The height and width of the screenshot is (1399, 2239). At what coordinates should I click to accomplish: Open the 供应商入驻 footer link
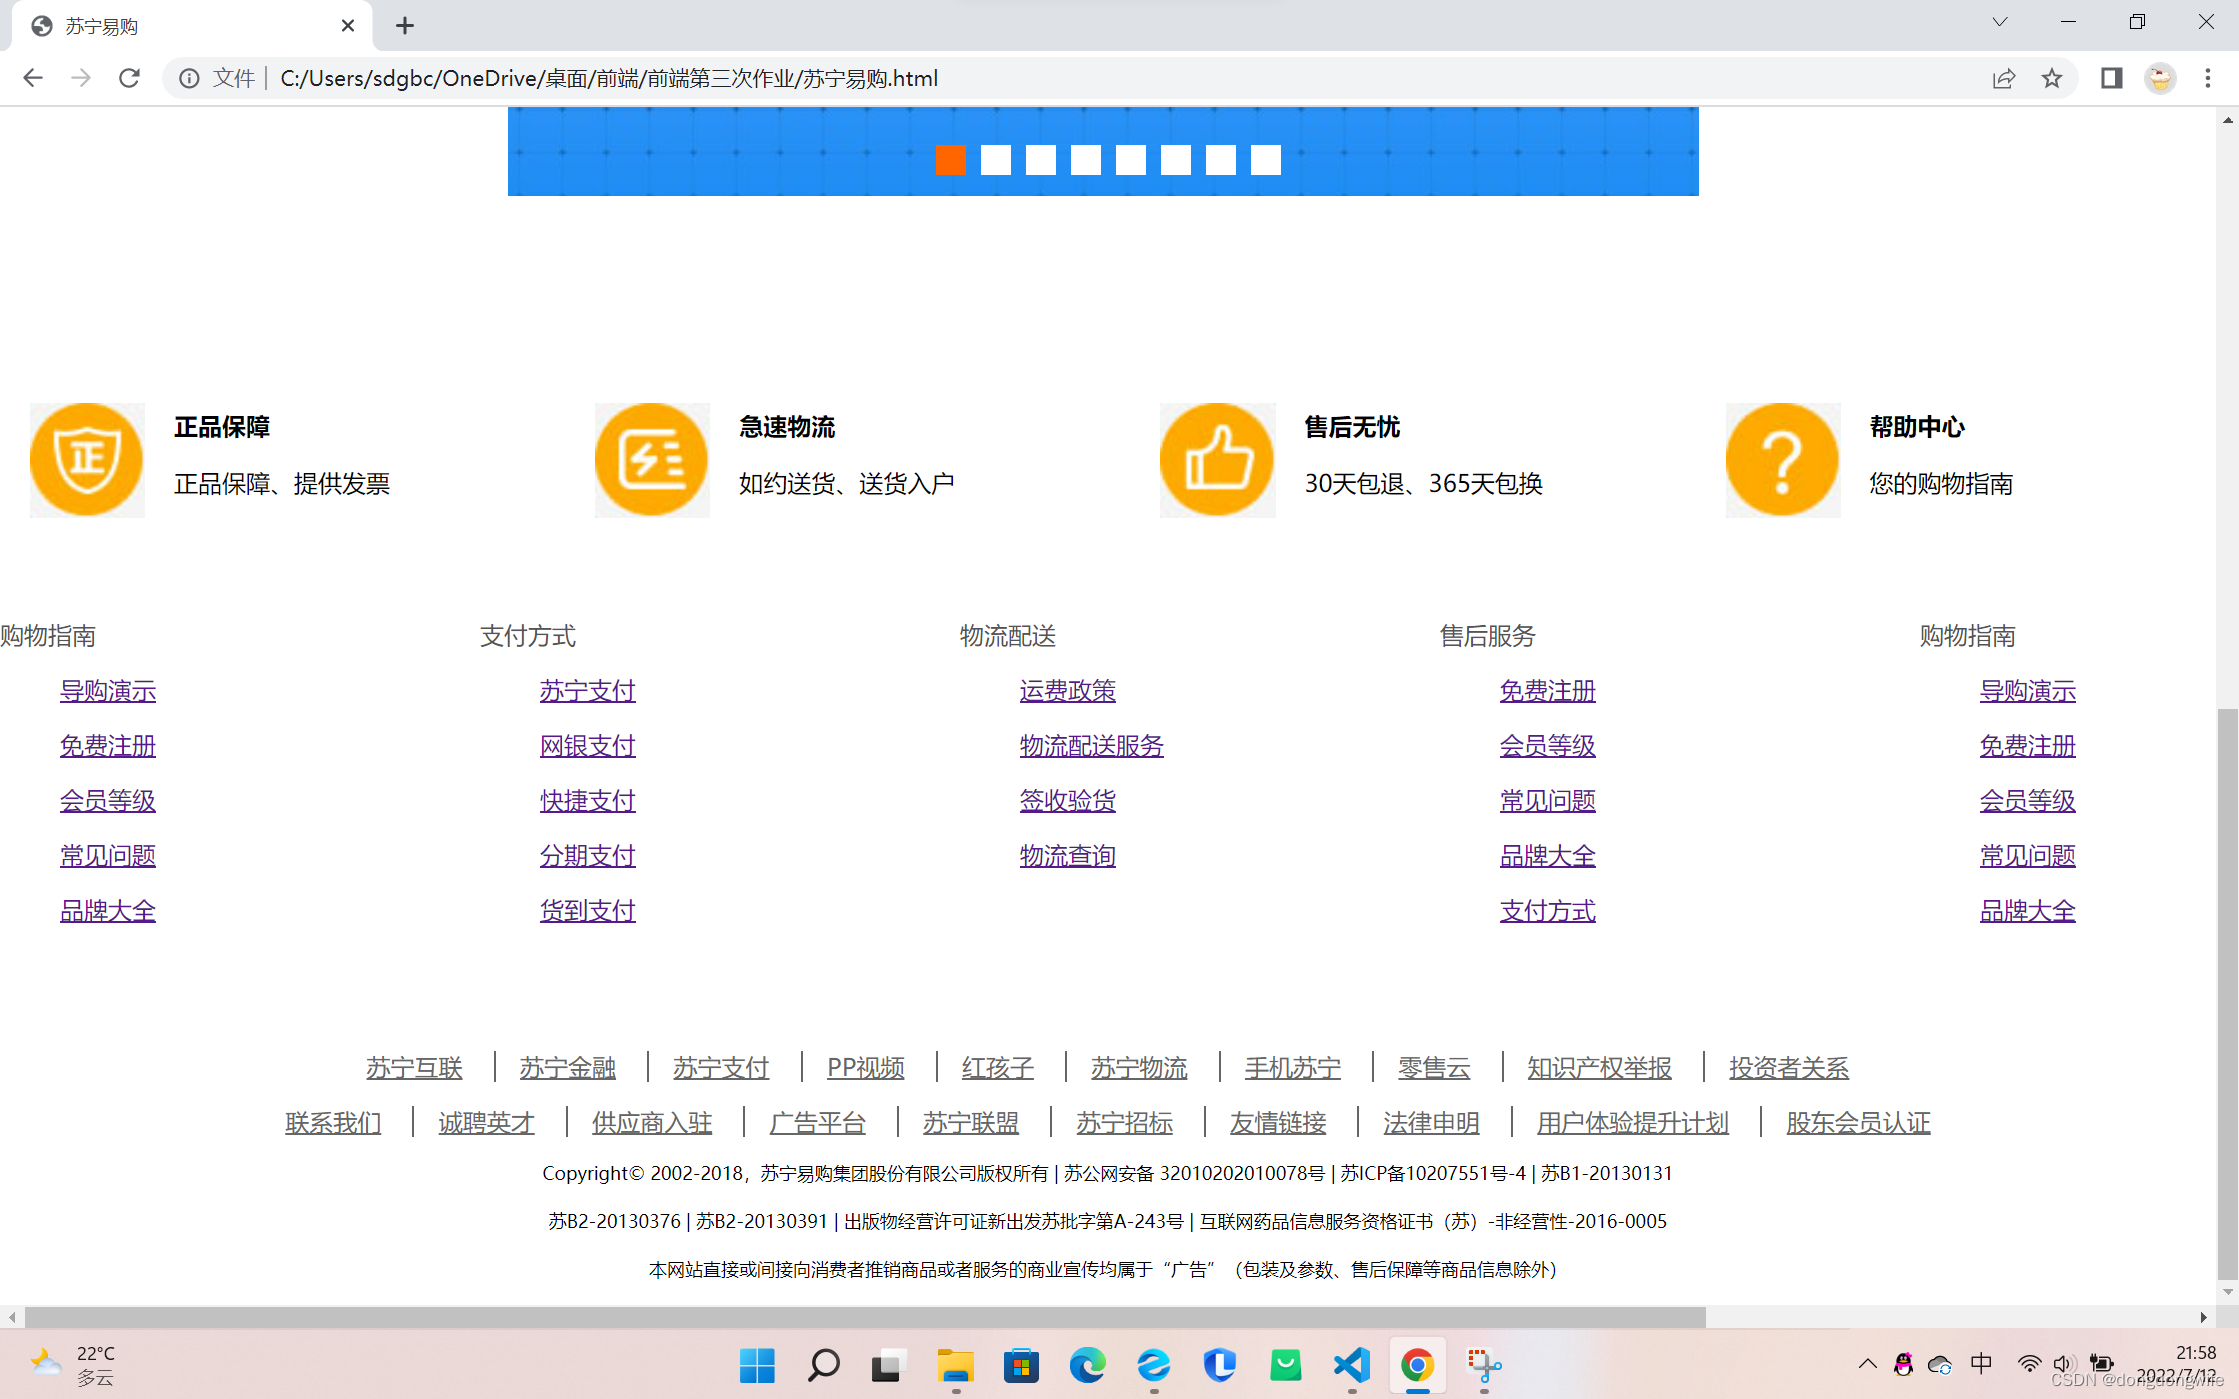[652, 1123]
